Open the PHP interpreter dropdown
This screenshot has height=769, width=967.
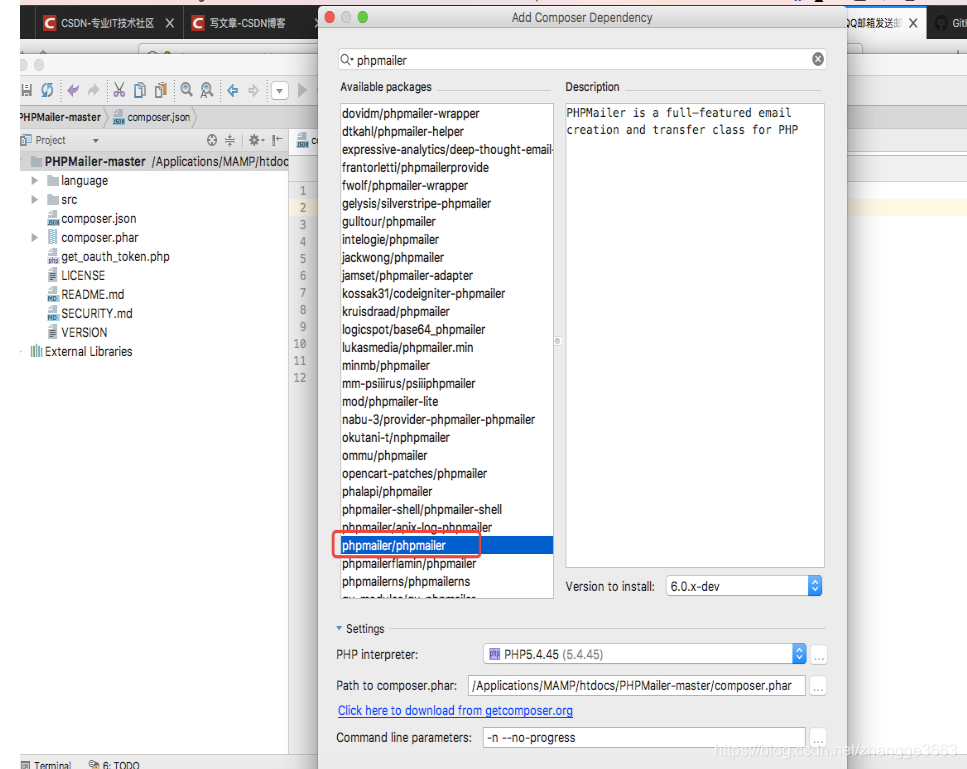point(645,654)
